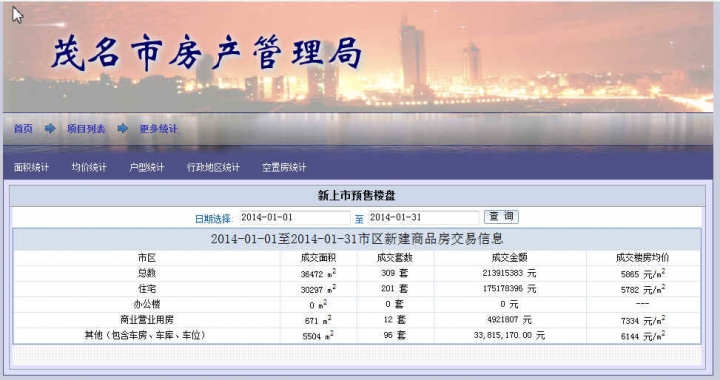The image size is (720, 380).
Task: Click the 日期选择 label
Action: 213,218
